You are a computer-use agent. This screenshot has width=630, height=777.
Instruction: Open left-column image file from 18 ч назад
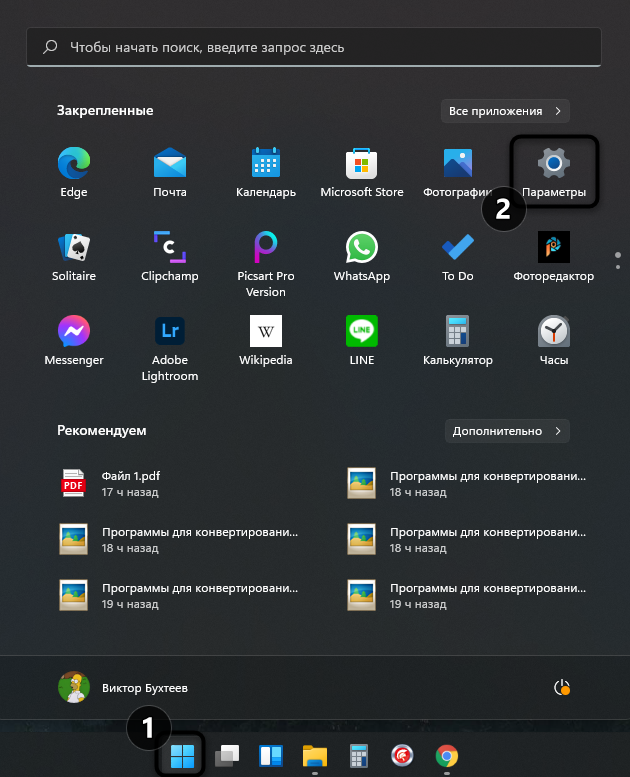point(177,540)
